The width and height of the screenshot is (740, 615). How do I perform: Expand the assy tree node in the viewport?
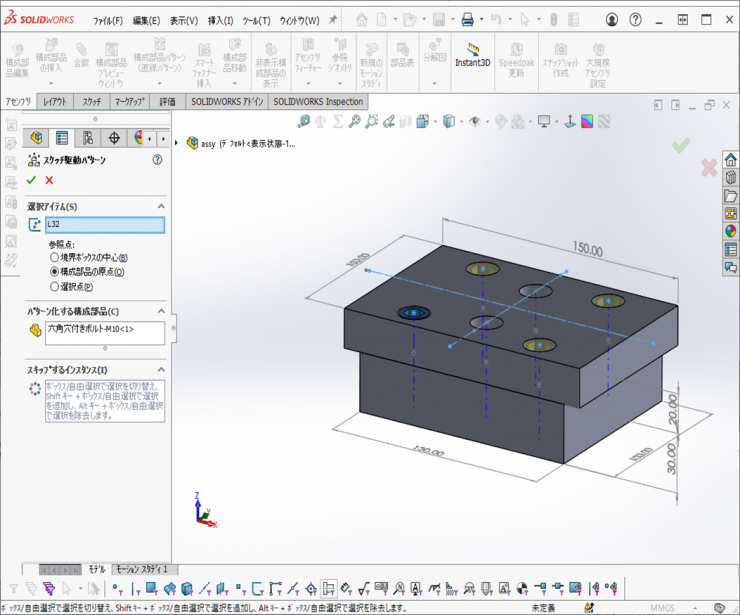(x=178, y=143)
